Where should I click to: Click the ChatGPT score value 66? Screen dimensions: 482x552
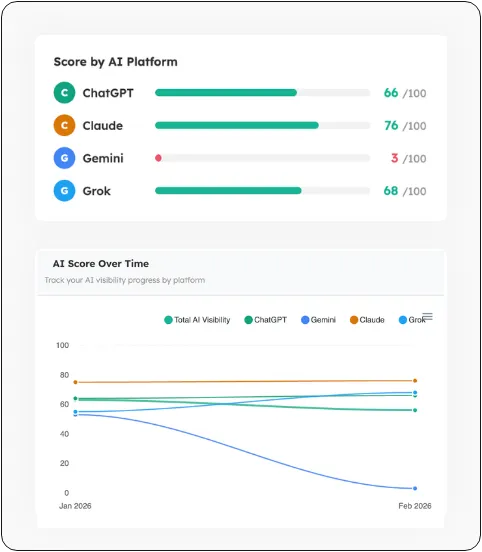[391, 93]
